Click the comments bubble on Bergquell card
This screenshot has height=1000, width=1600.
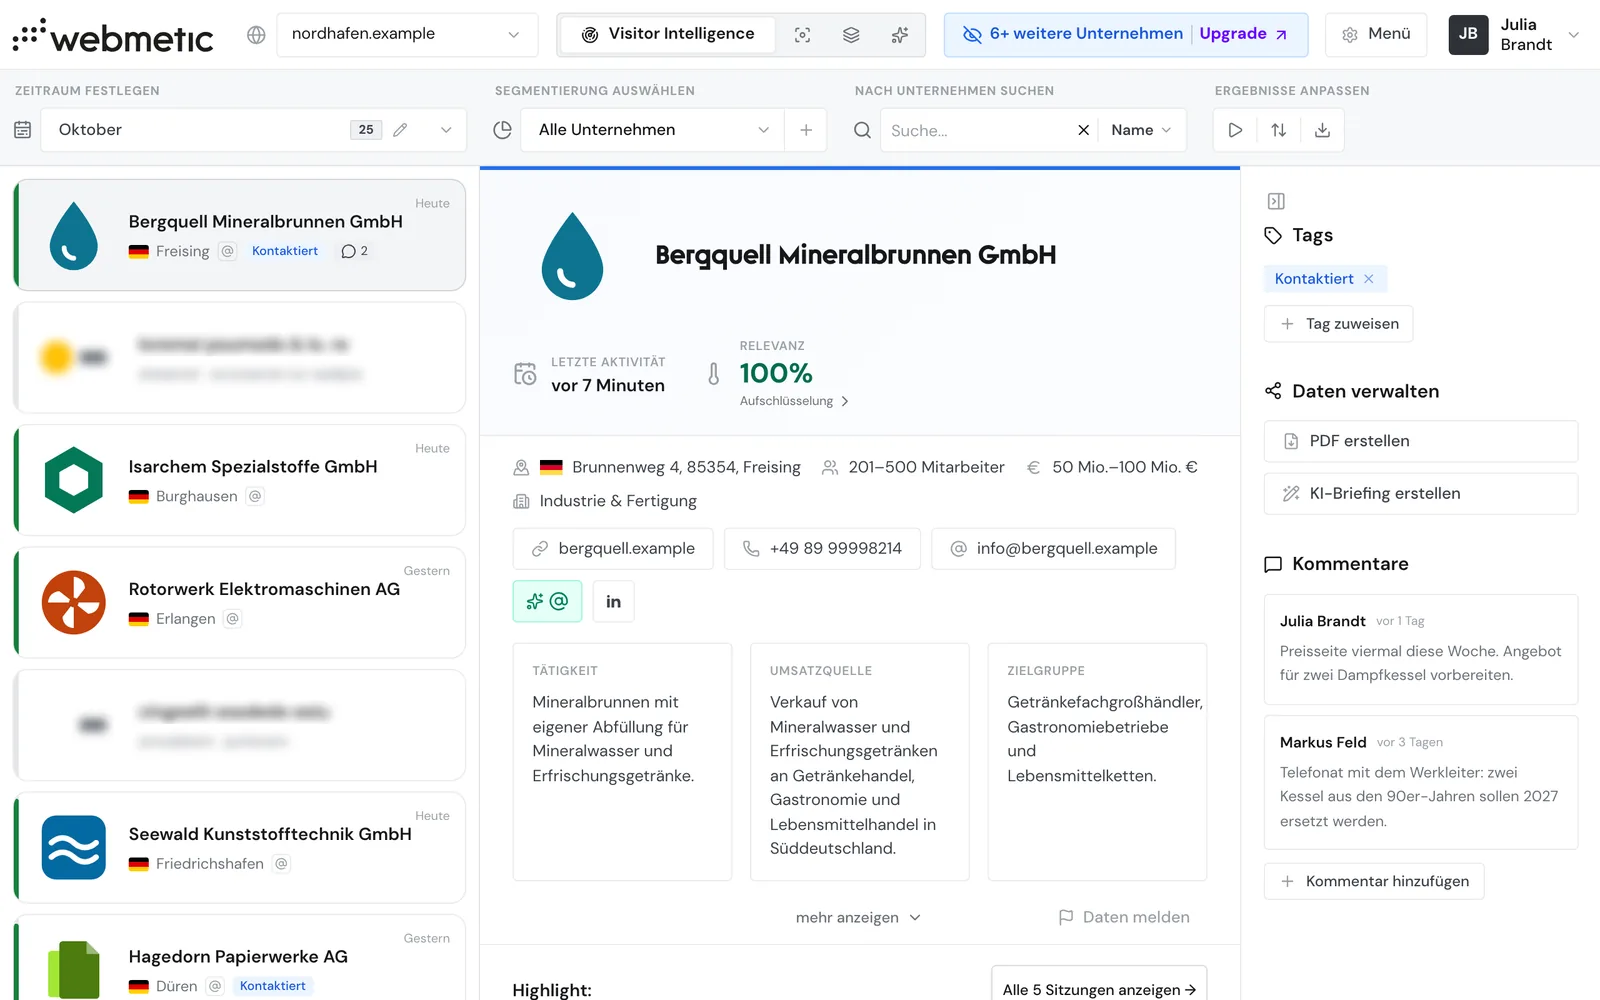pos(354,251)
